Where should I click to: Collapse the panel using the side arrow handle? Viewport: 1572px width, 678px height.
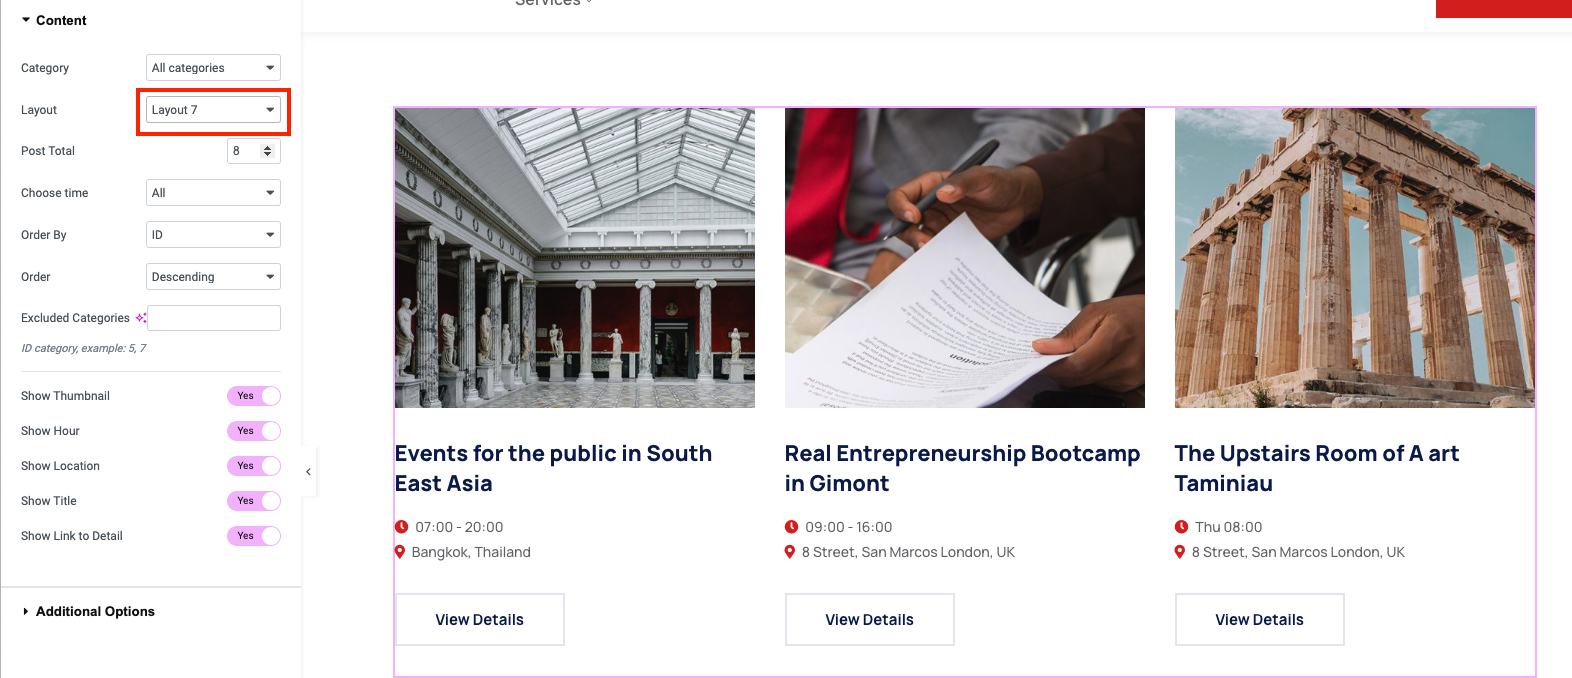pos(308,472)
